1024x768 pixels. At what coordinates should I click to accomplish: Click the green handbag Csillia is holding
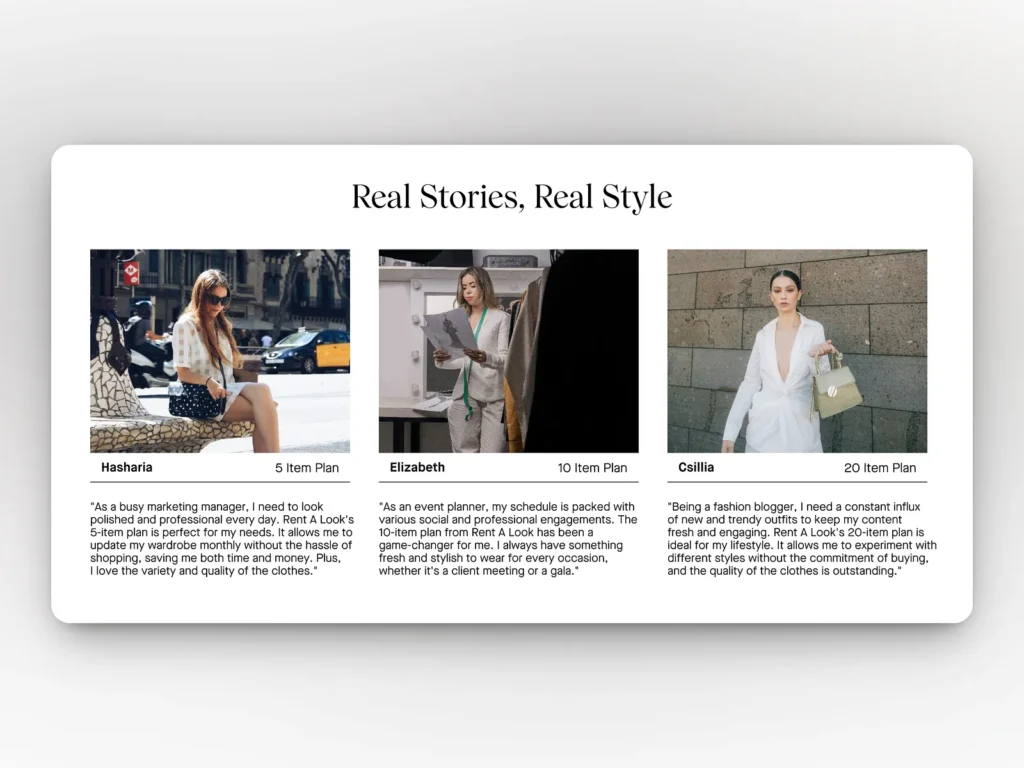click(837, 390)
